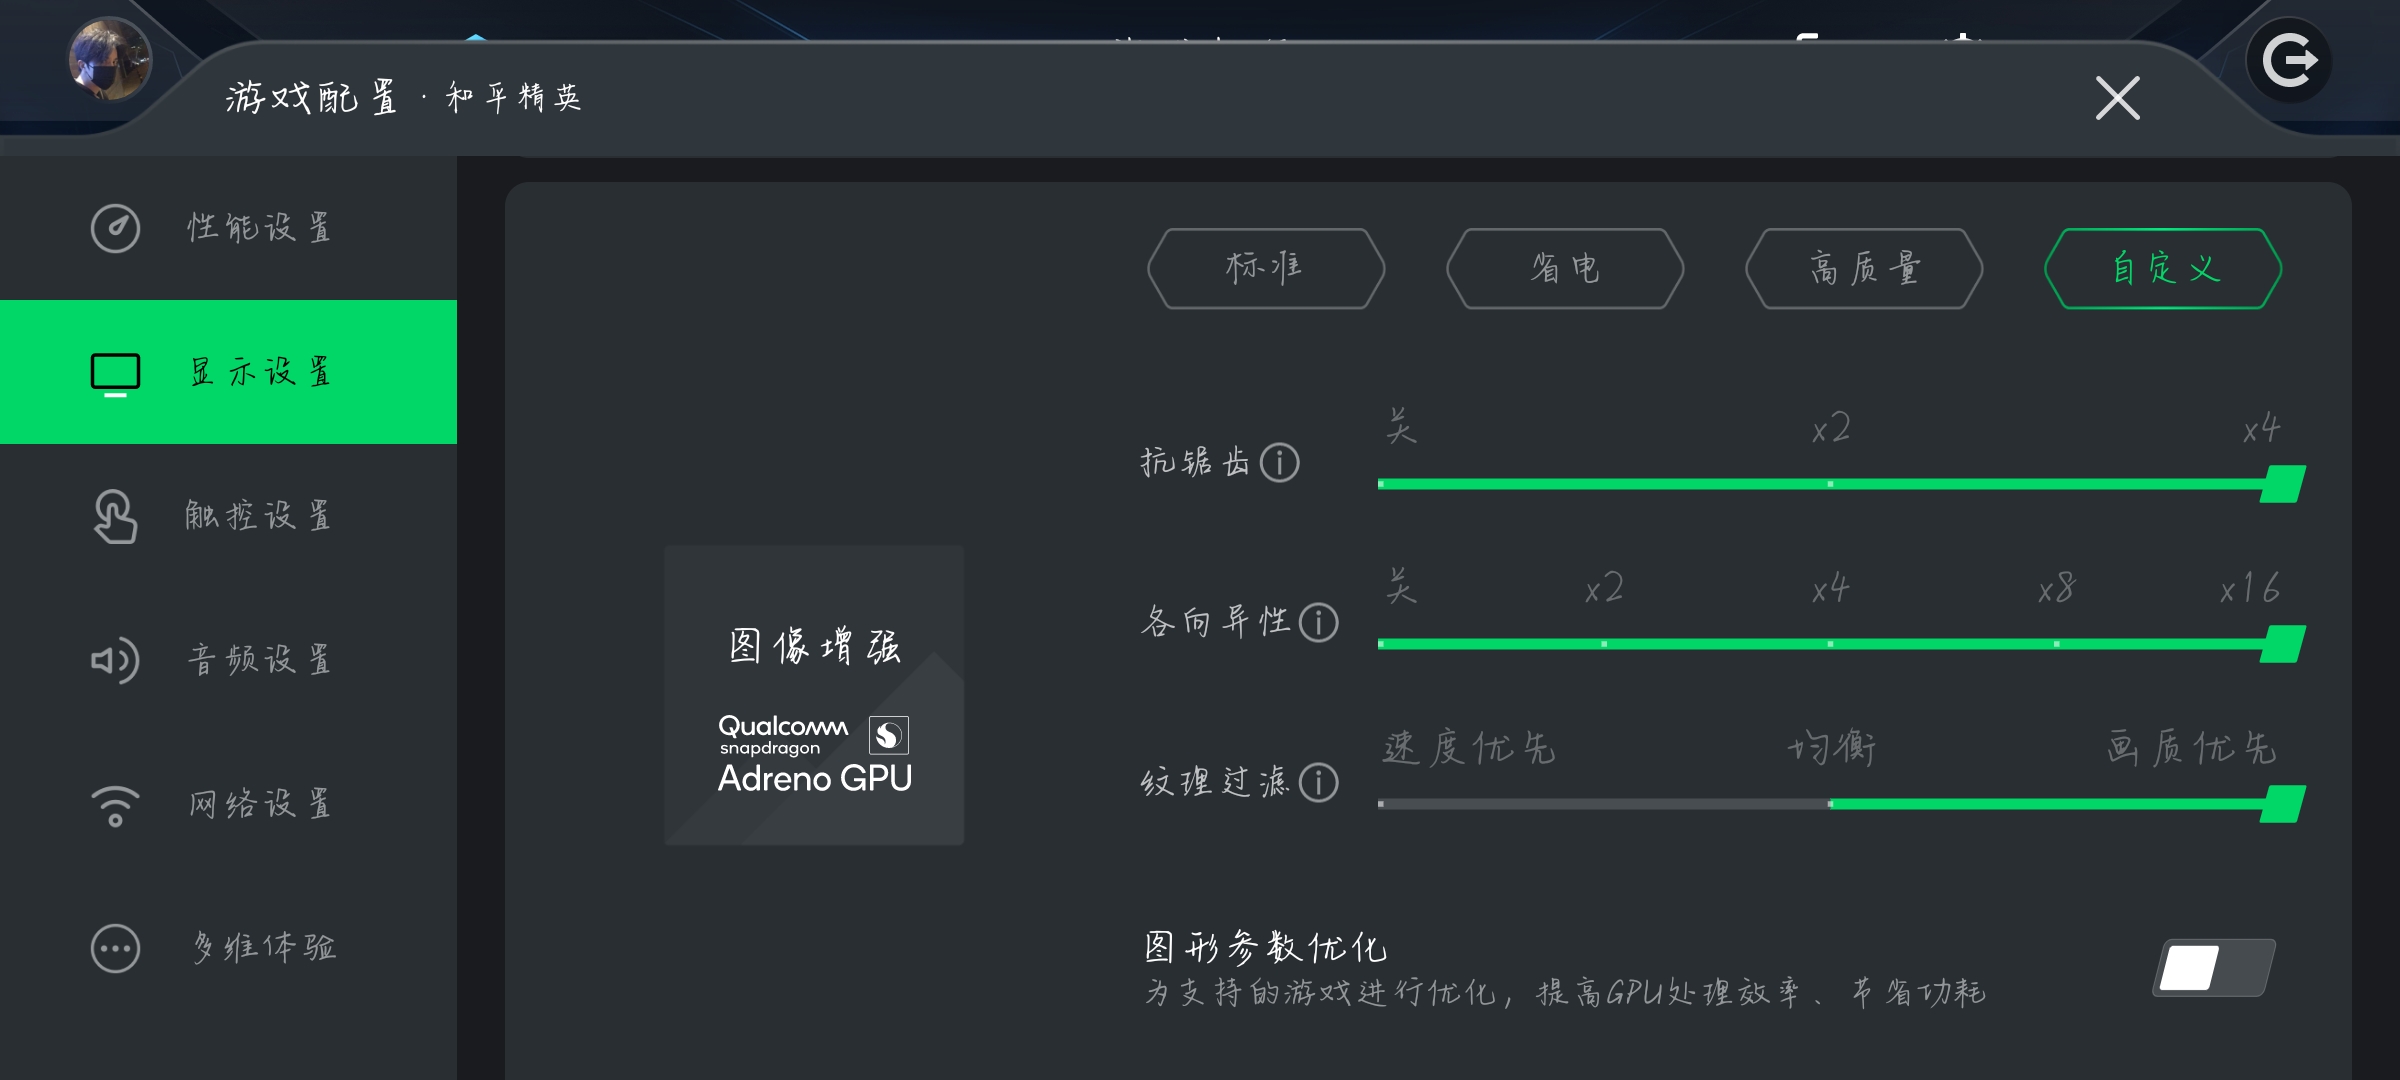Open 网络设置 Wi-Fi icon
The width and height of the screenshot is (2400, 1080).
[115, 806]
